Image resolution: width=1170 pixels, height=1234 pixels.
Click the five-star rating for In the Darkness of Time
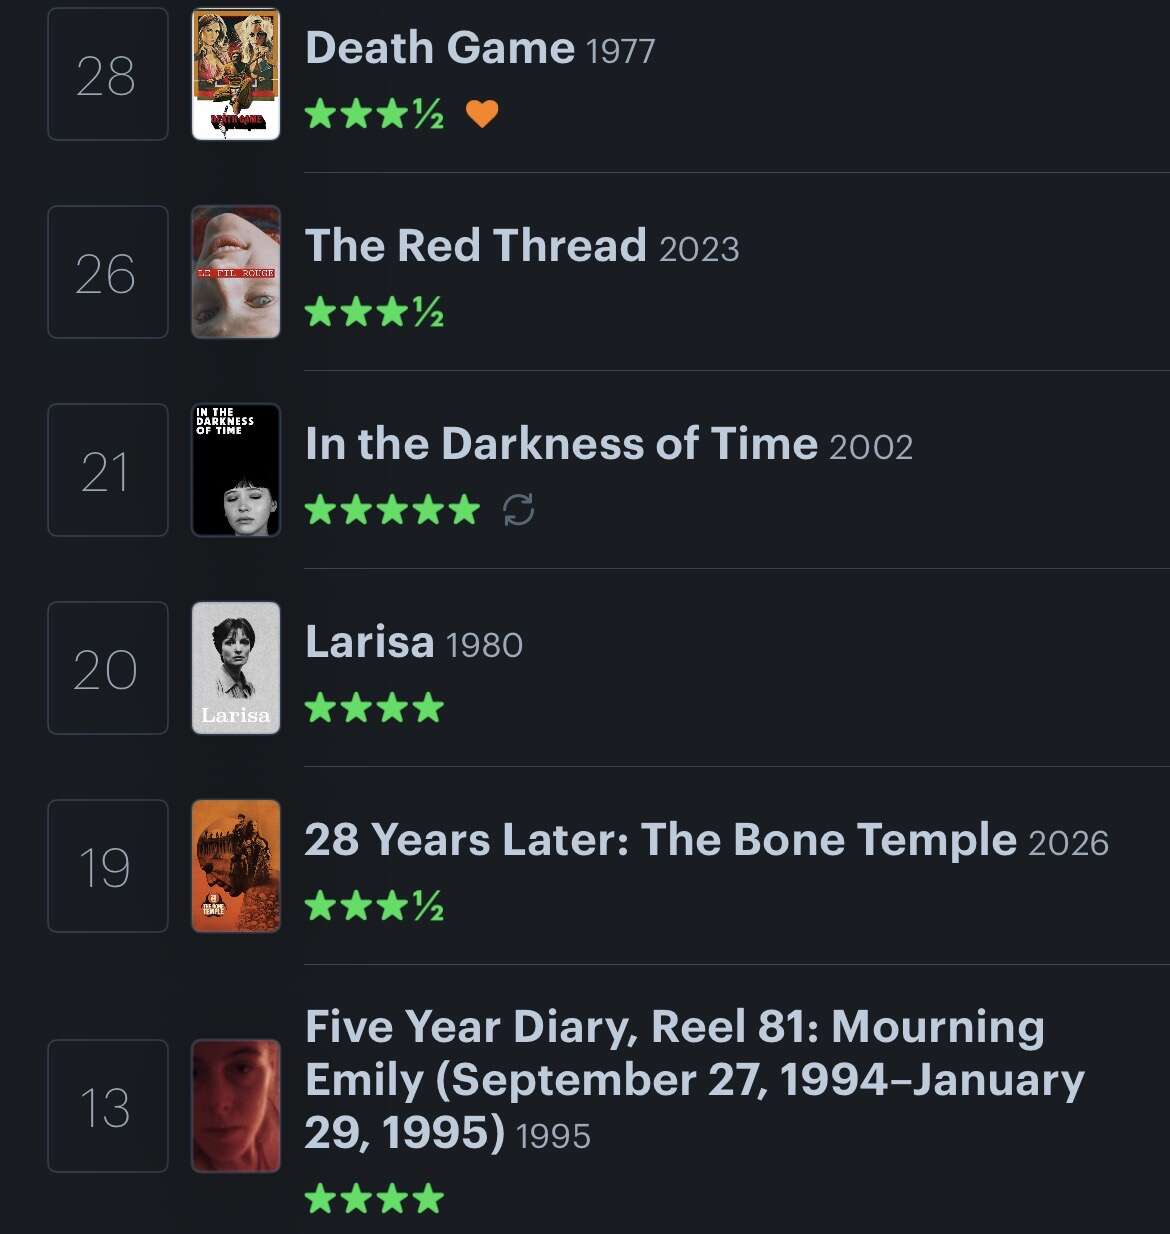click(392, 510)
